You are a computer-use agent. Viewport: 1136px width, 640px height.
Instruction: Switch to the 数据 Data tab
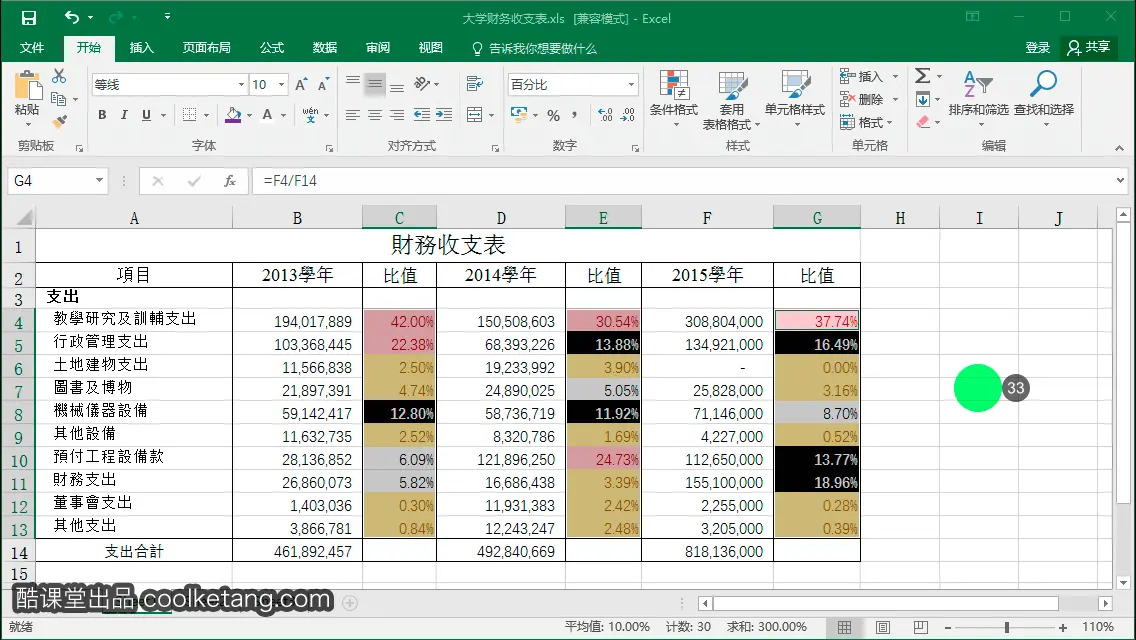point(325,48)
